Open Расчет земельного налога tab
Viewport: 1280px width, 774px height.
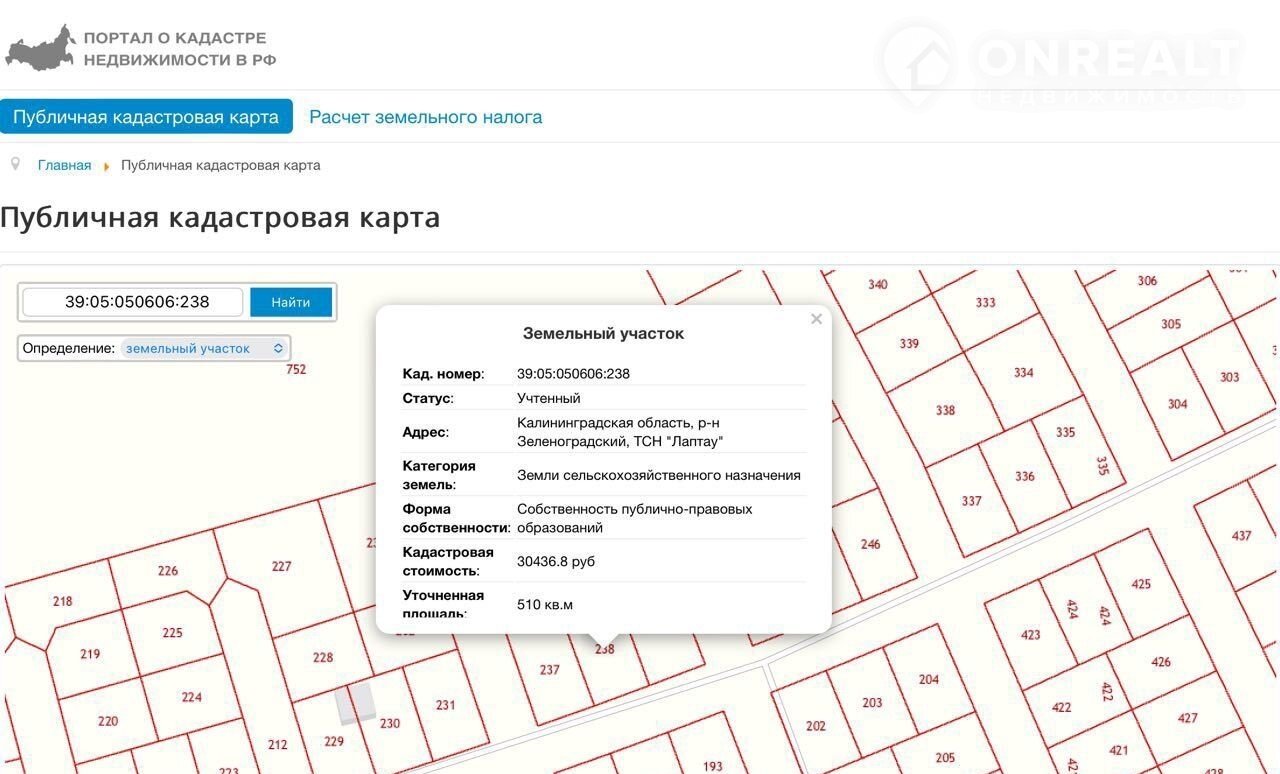pos(425,117)
